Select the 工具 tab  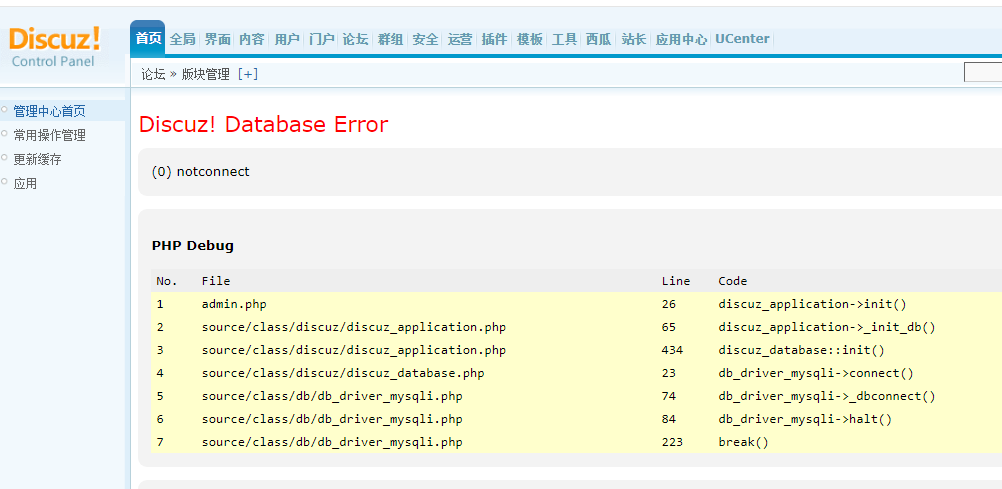(564, 39)
